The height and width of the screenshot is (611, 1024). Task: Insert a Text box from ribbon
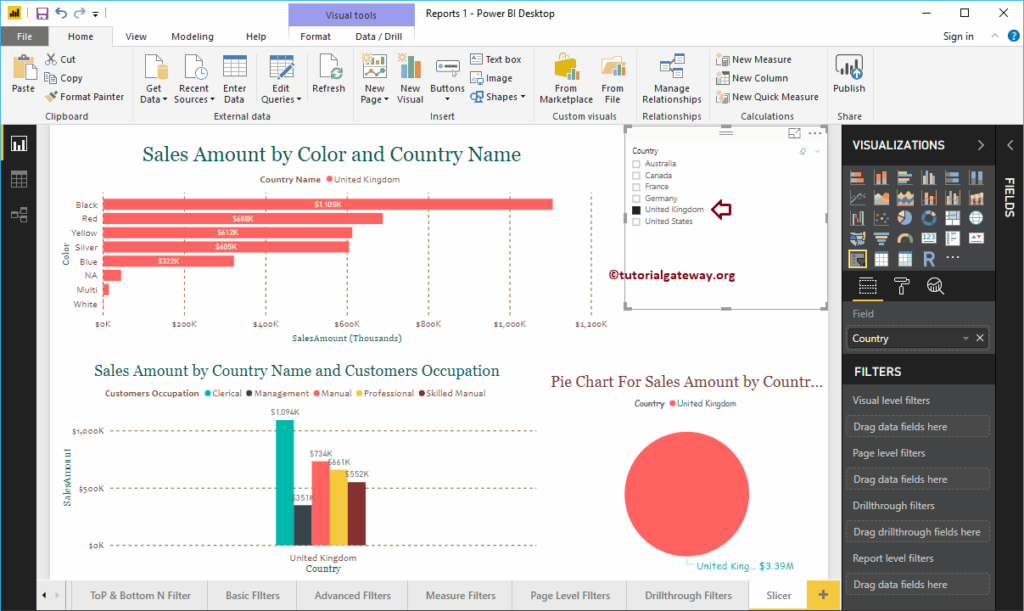pyautogui.click(x=496, y=59)
